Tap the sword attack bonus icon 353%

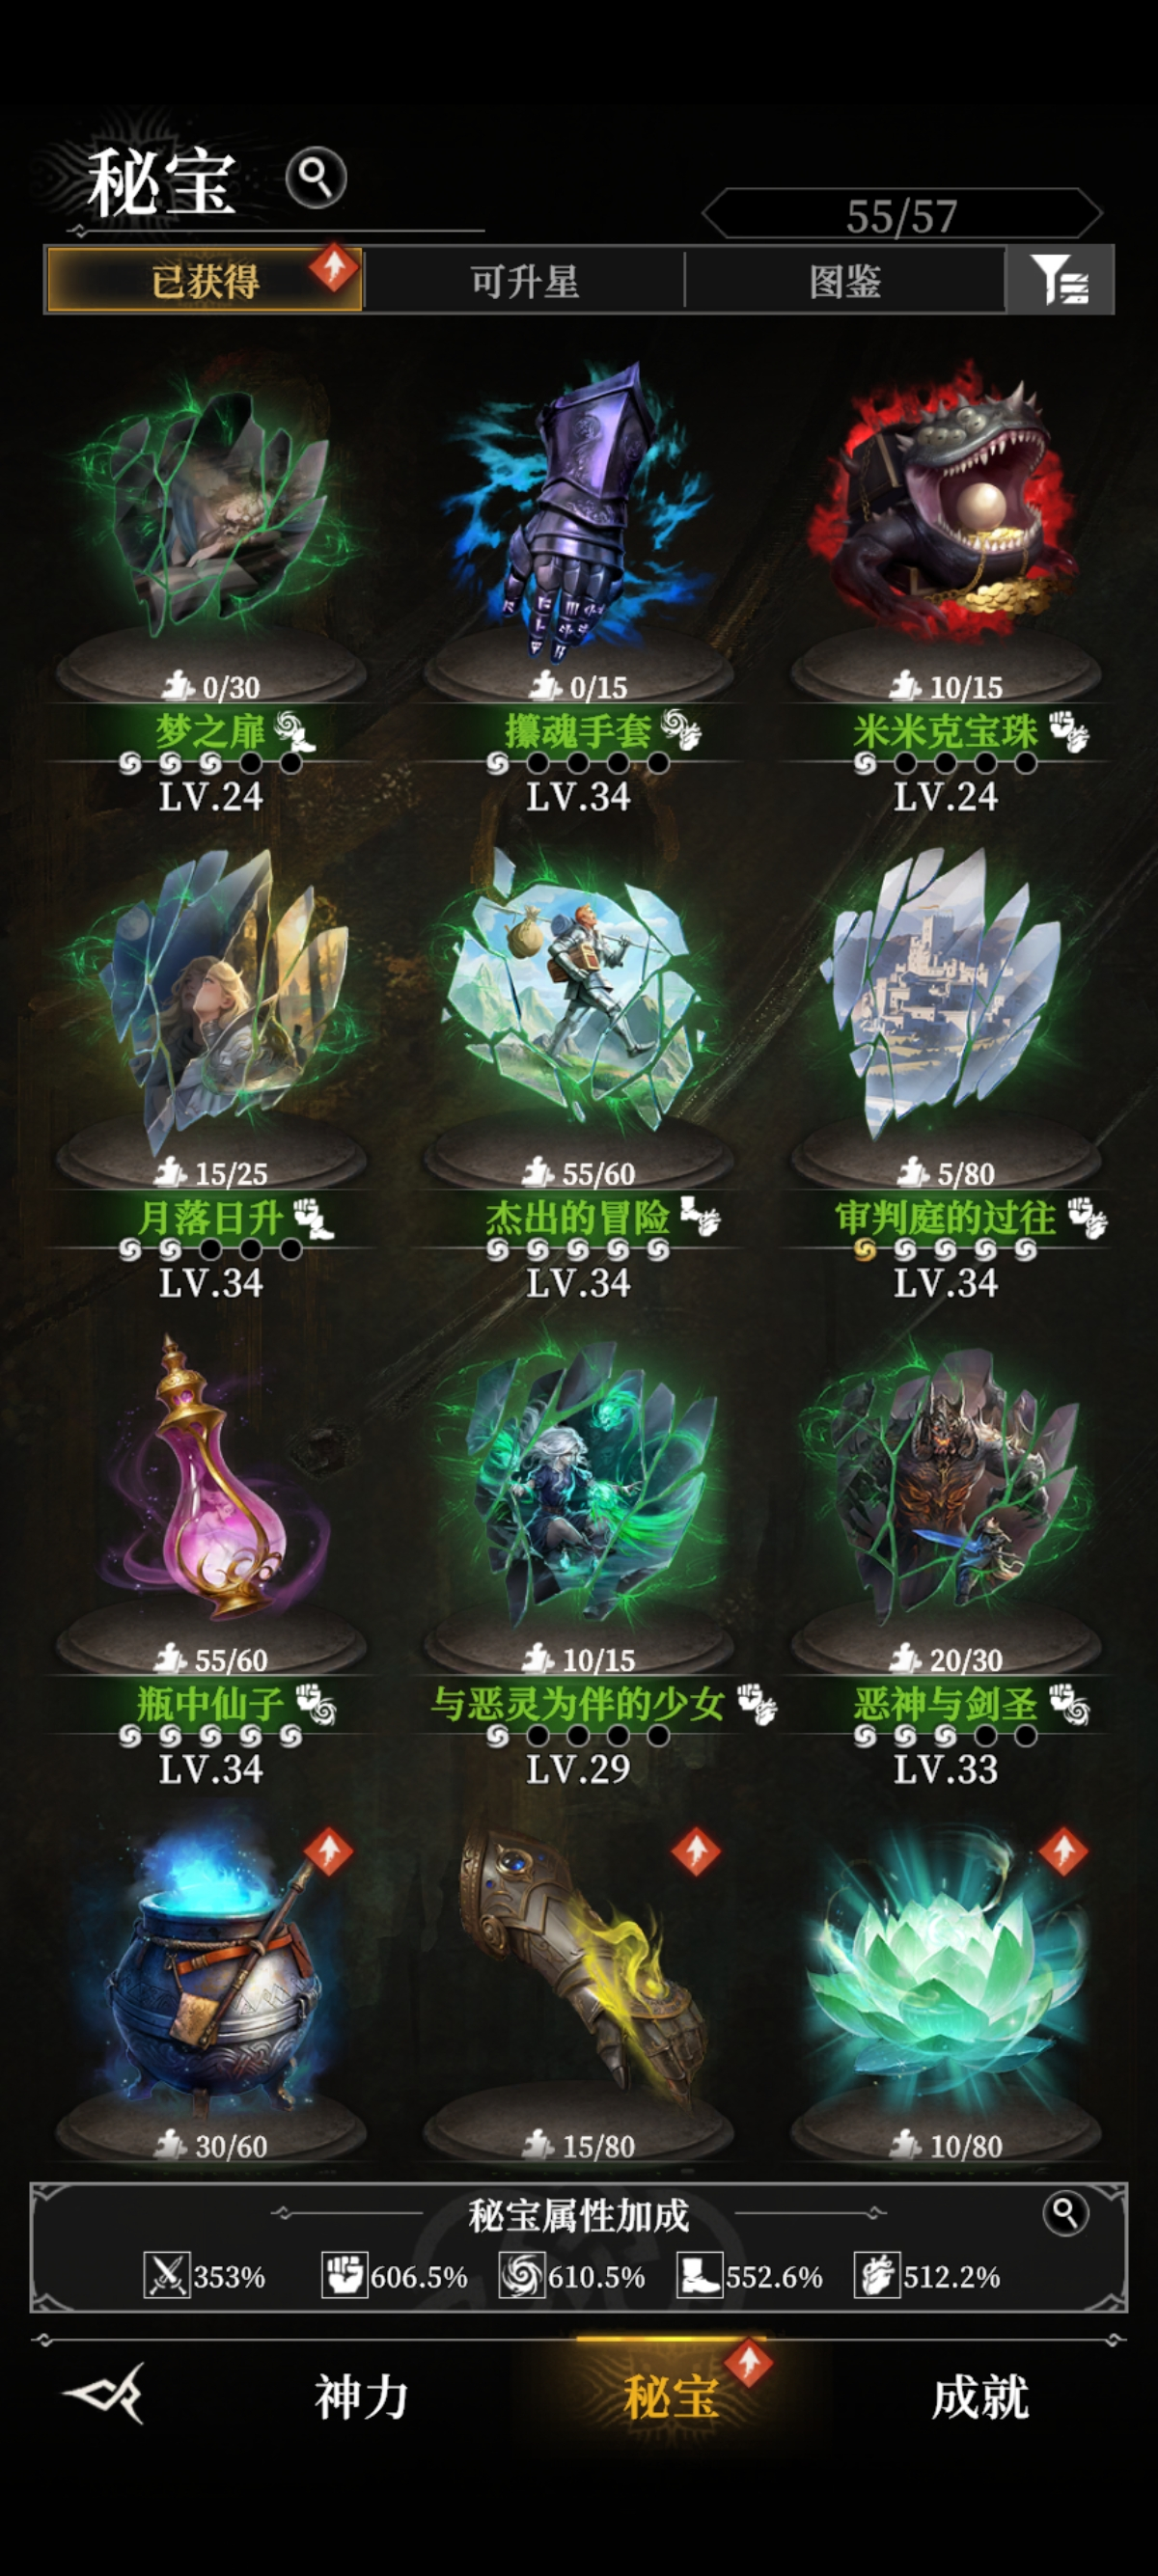[x=166, y=2276]
